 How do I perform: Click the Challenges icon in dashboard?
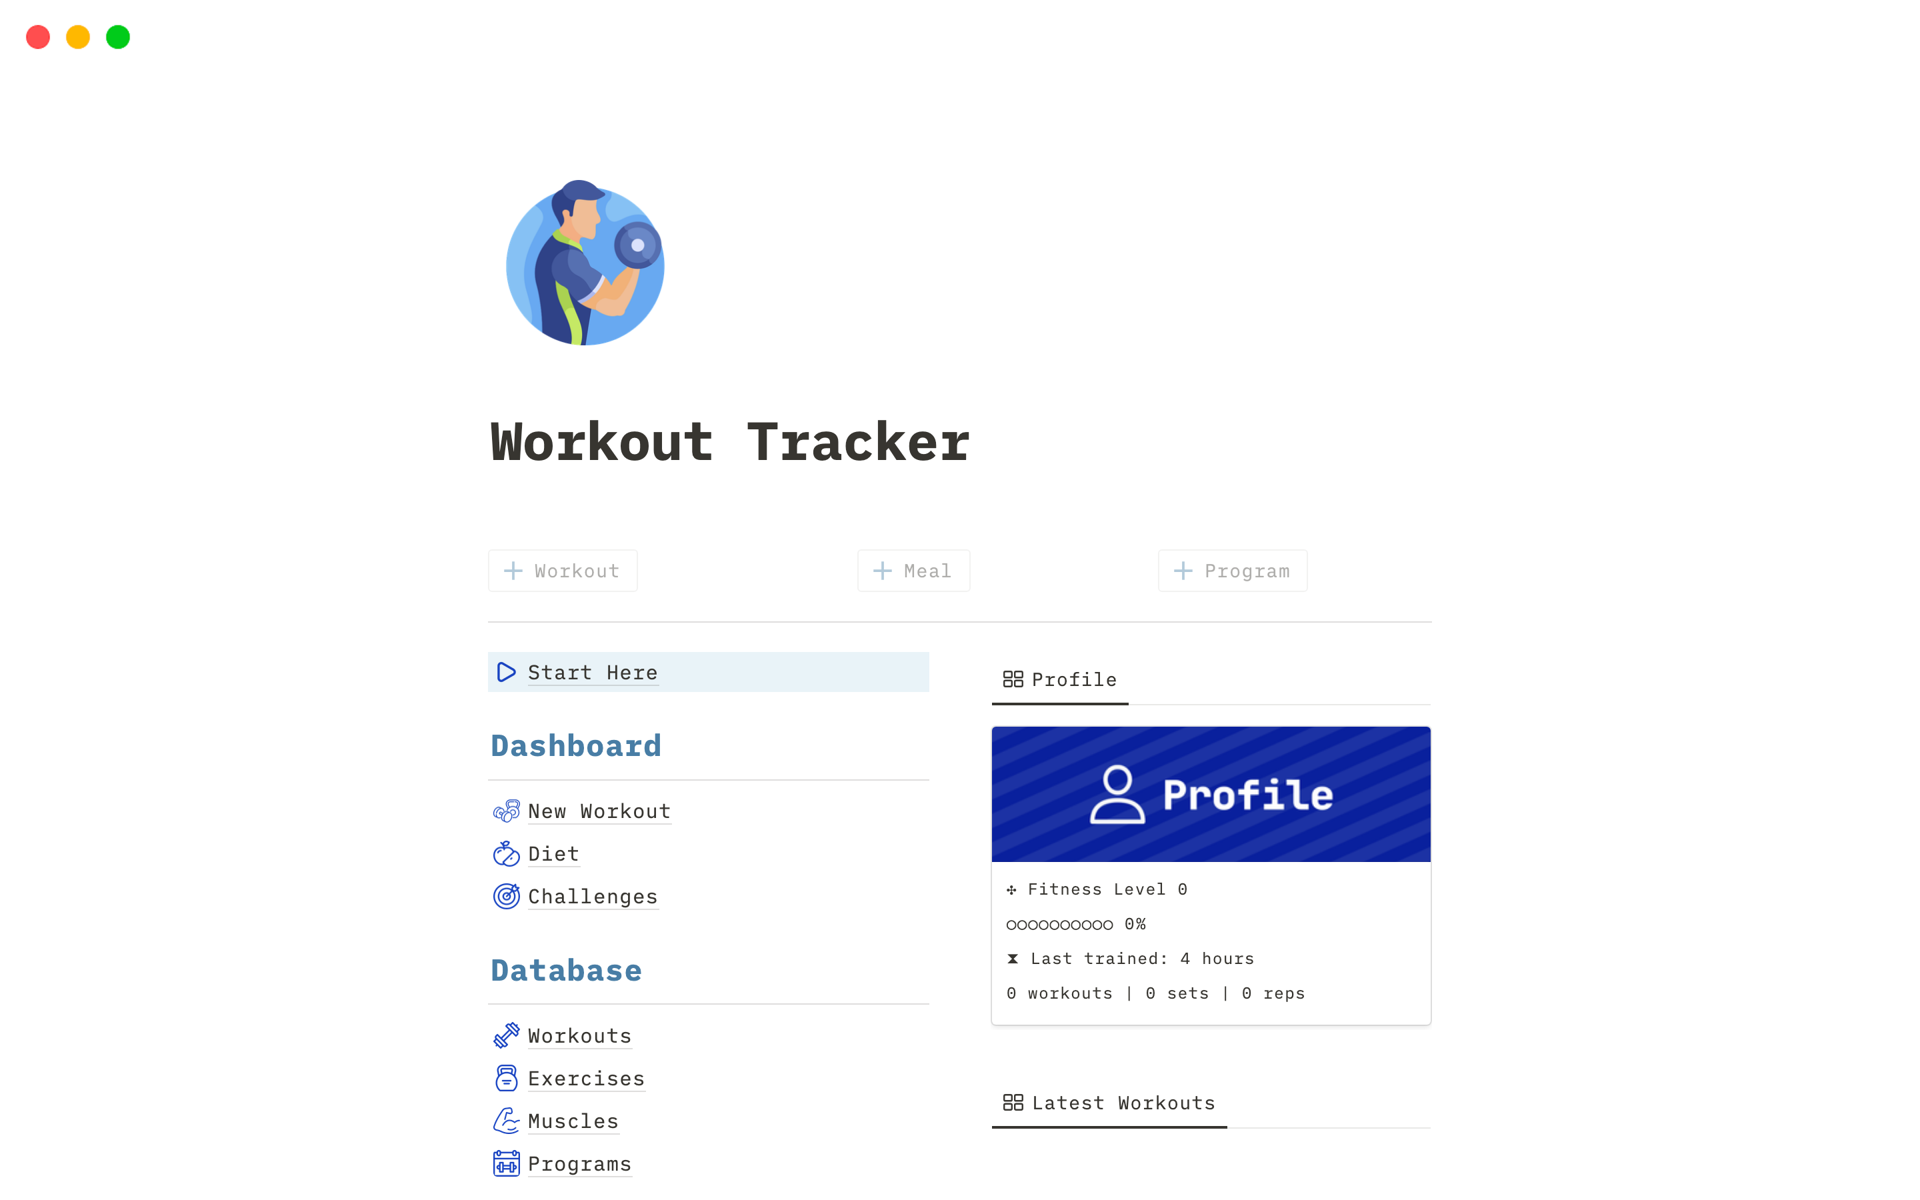tap(507, 896)
